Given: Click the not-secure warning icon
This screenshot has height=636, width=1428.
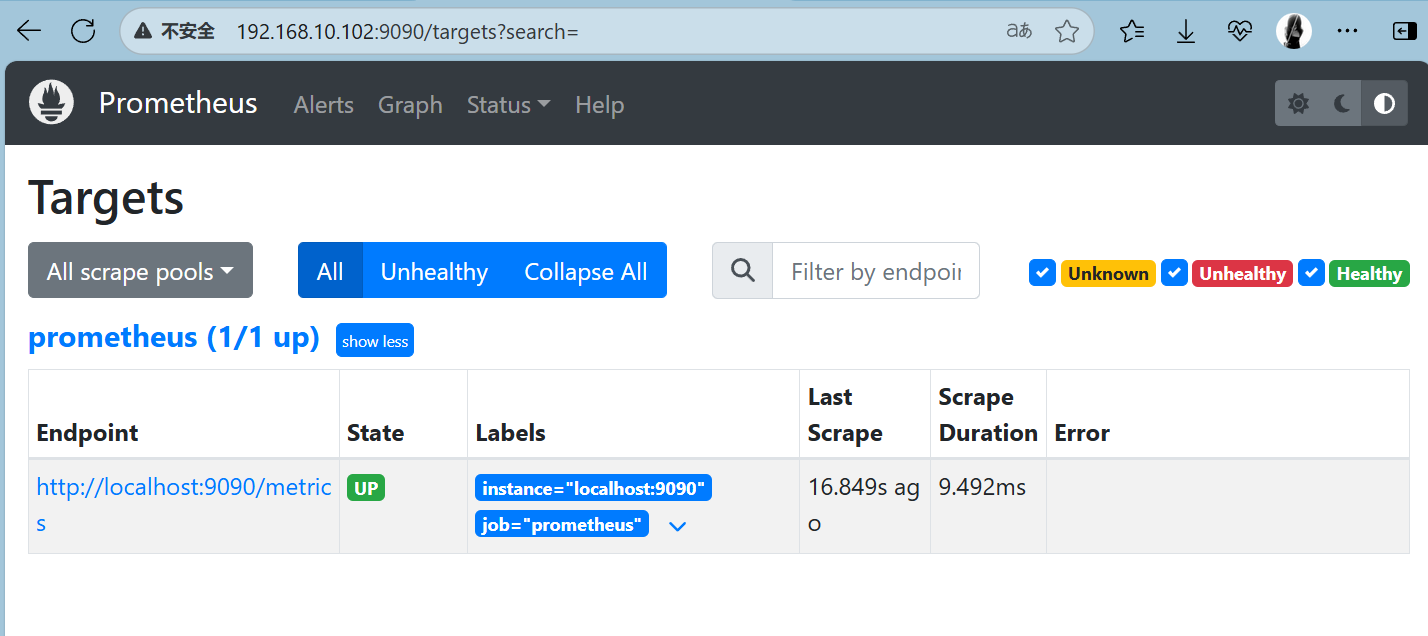Looking at the screenshot, I should (145, 31).
